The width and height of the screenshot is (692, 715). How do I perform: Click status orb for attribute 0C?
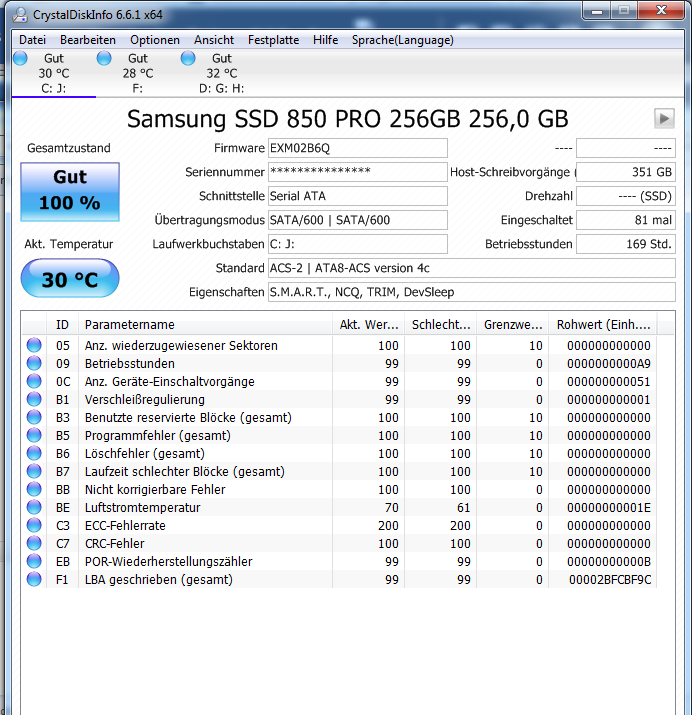[34, 381]
